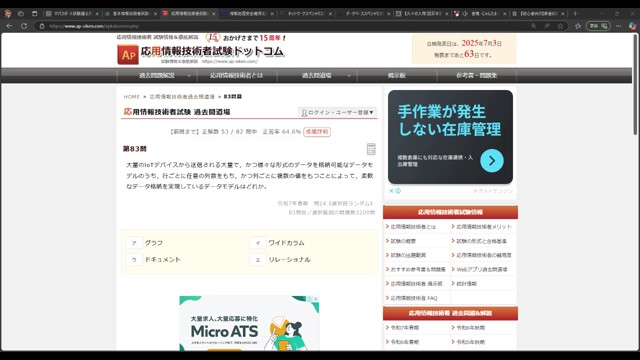Close the active 応用情報技術者試験 browser tab
This screenshot has width=640, height=360.
point(213,13)
